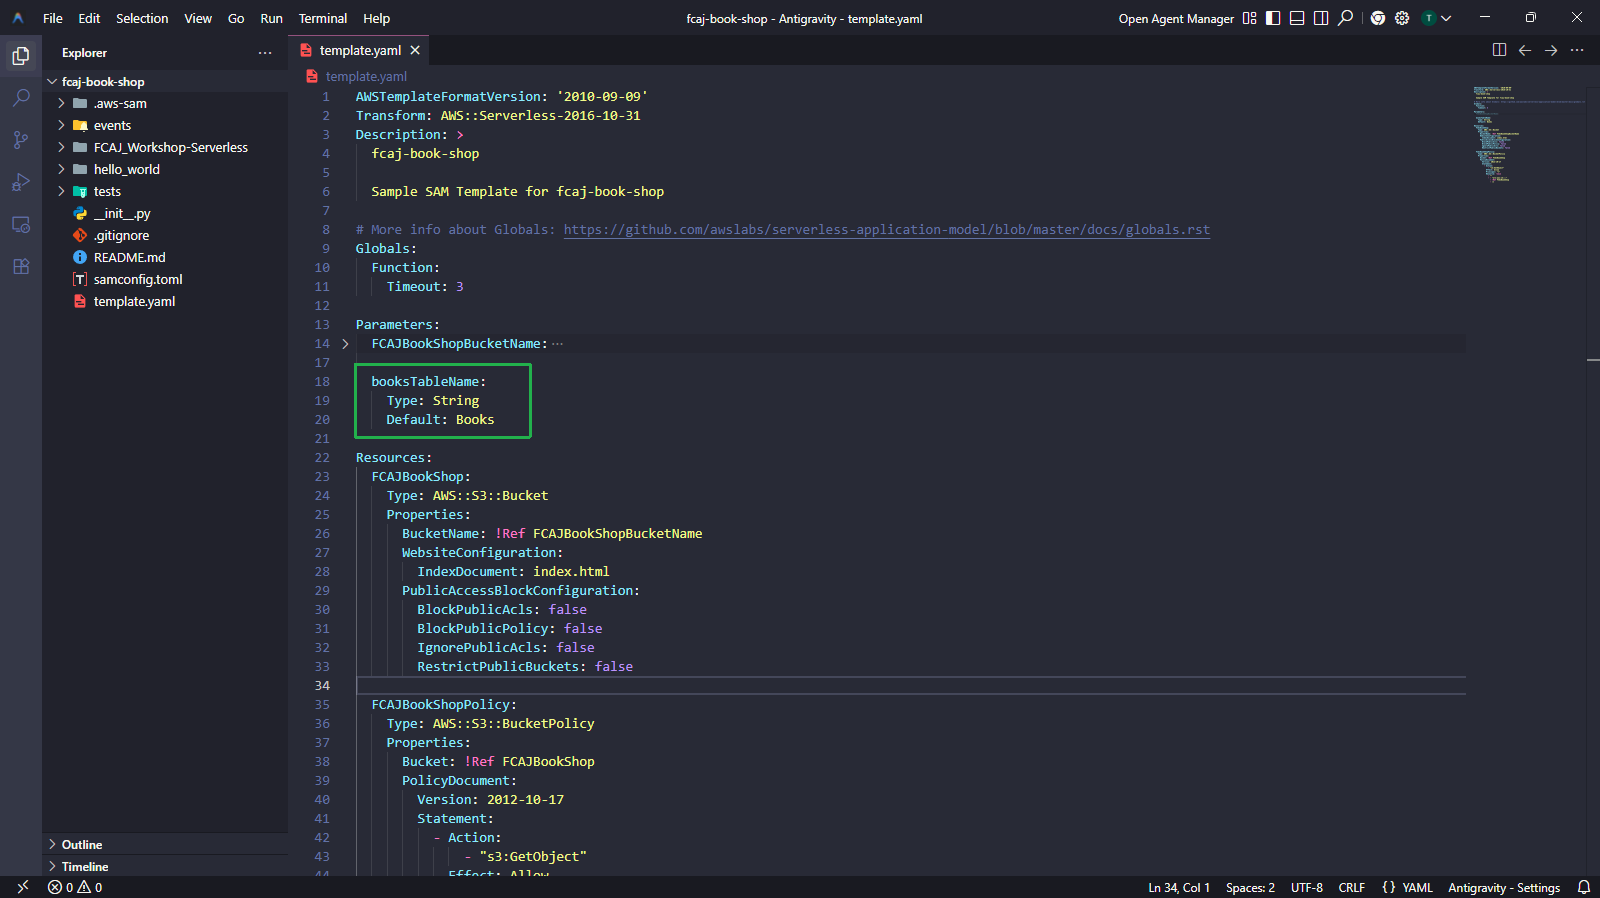1600x898 pixels.
Task: Open Antigravity - Settings in status bar
Action: pos(1504,887)
